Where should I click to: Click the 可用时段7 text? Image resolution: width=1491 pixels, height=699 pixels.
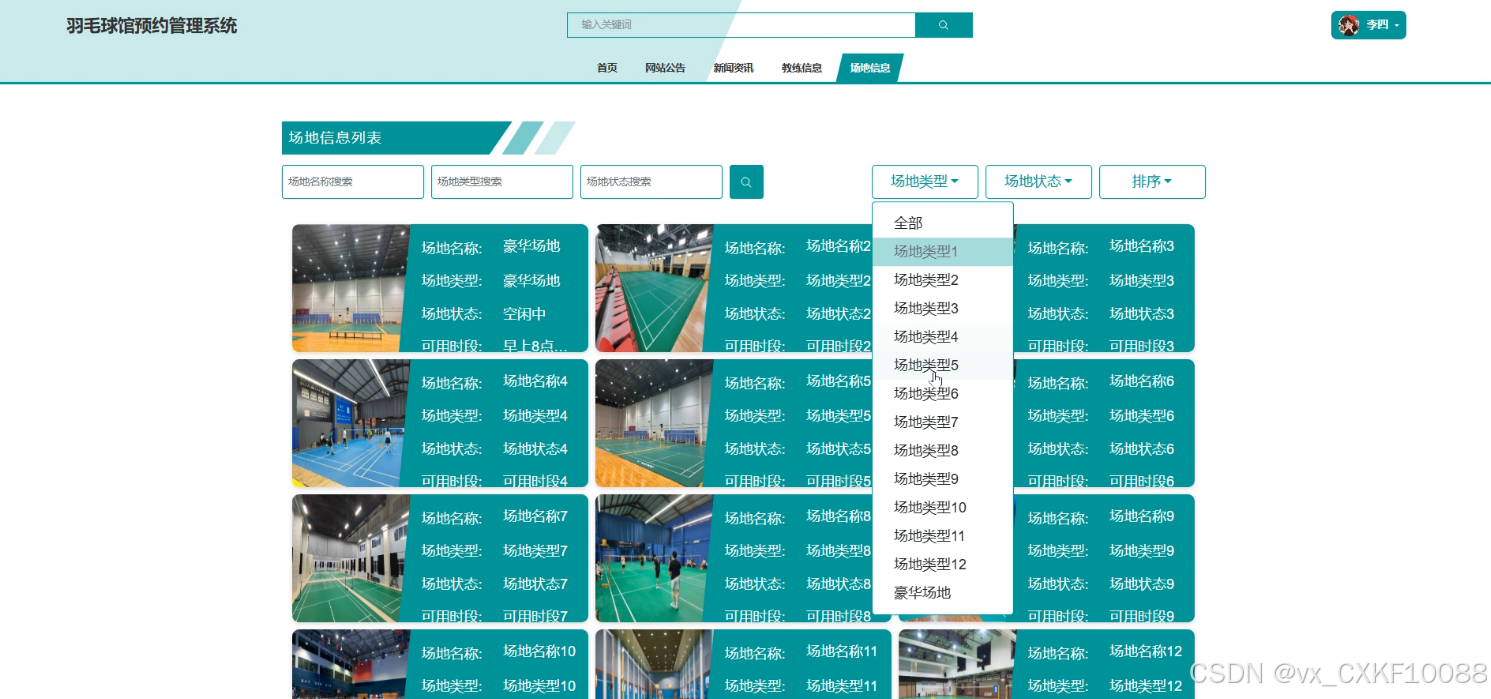[535, 616]
